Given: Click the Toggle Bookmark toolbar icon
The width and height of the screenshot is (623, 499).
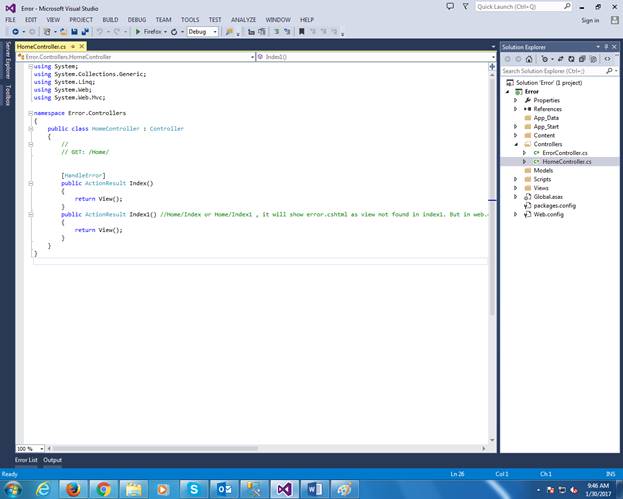Looking at the screenshot, I should tap(301, 31).
